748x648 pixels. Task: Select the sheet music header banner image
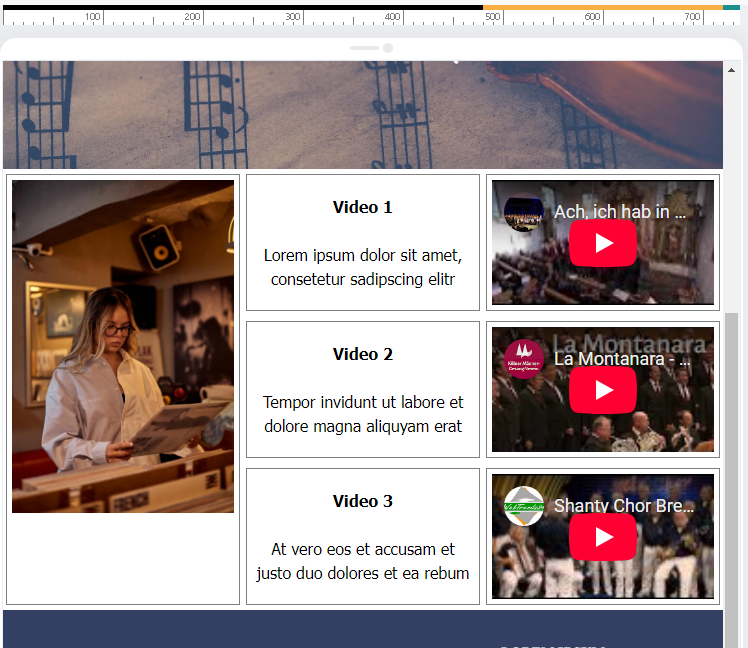[x=363, y=115]
